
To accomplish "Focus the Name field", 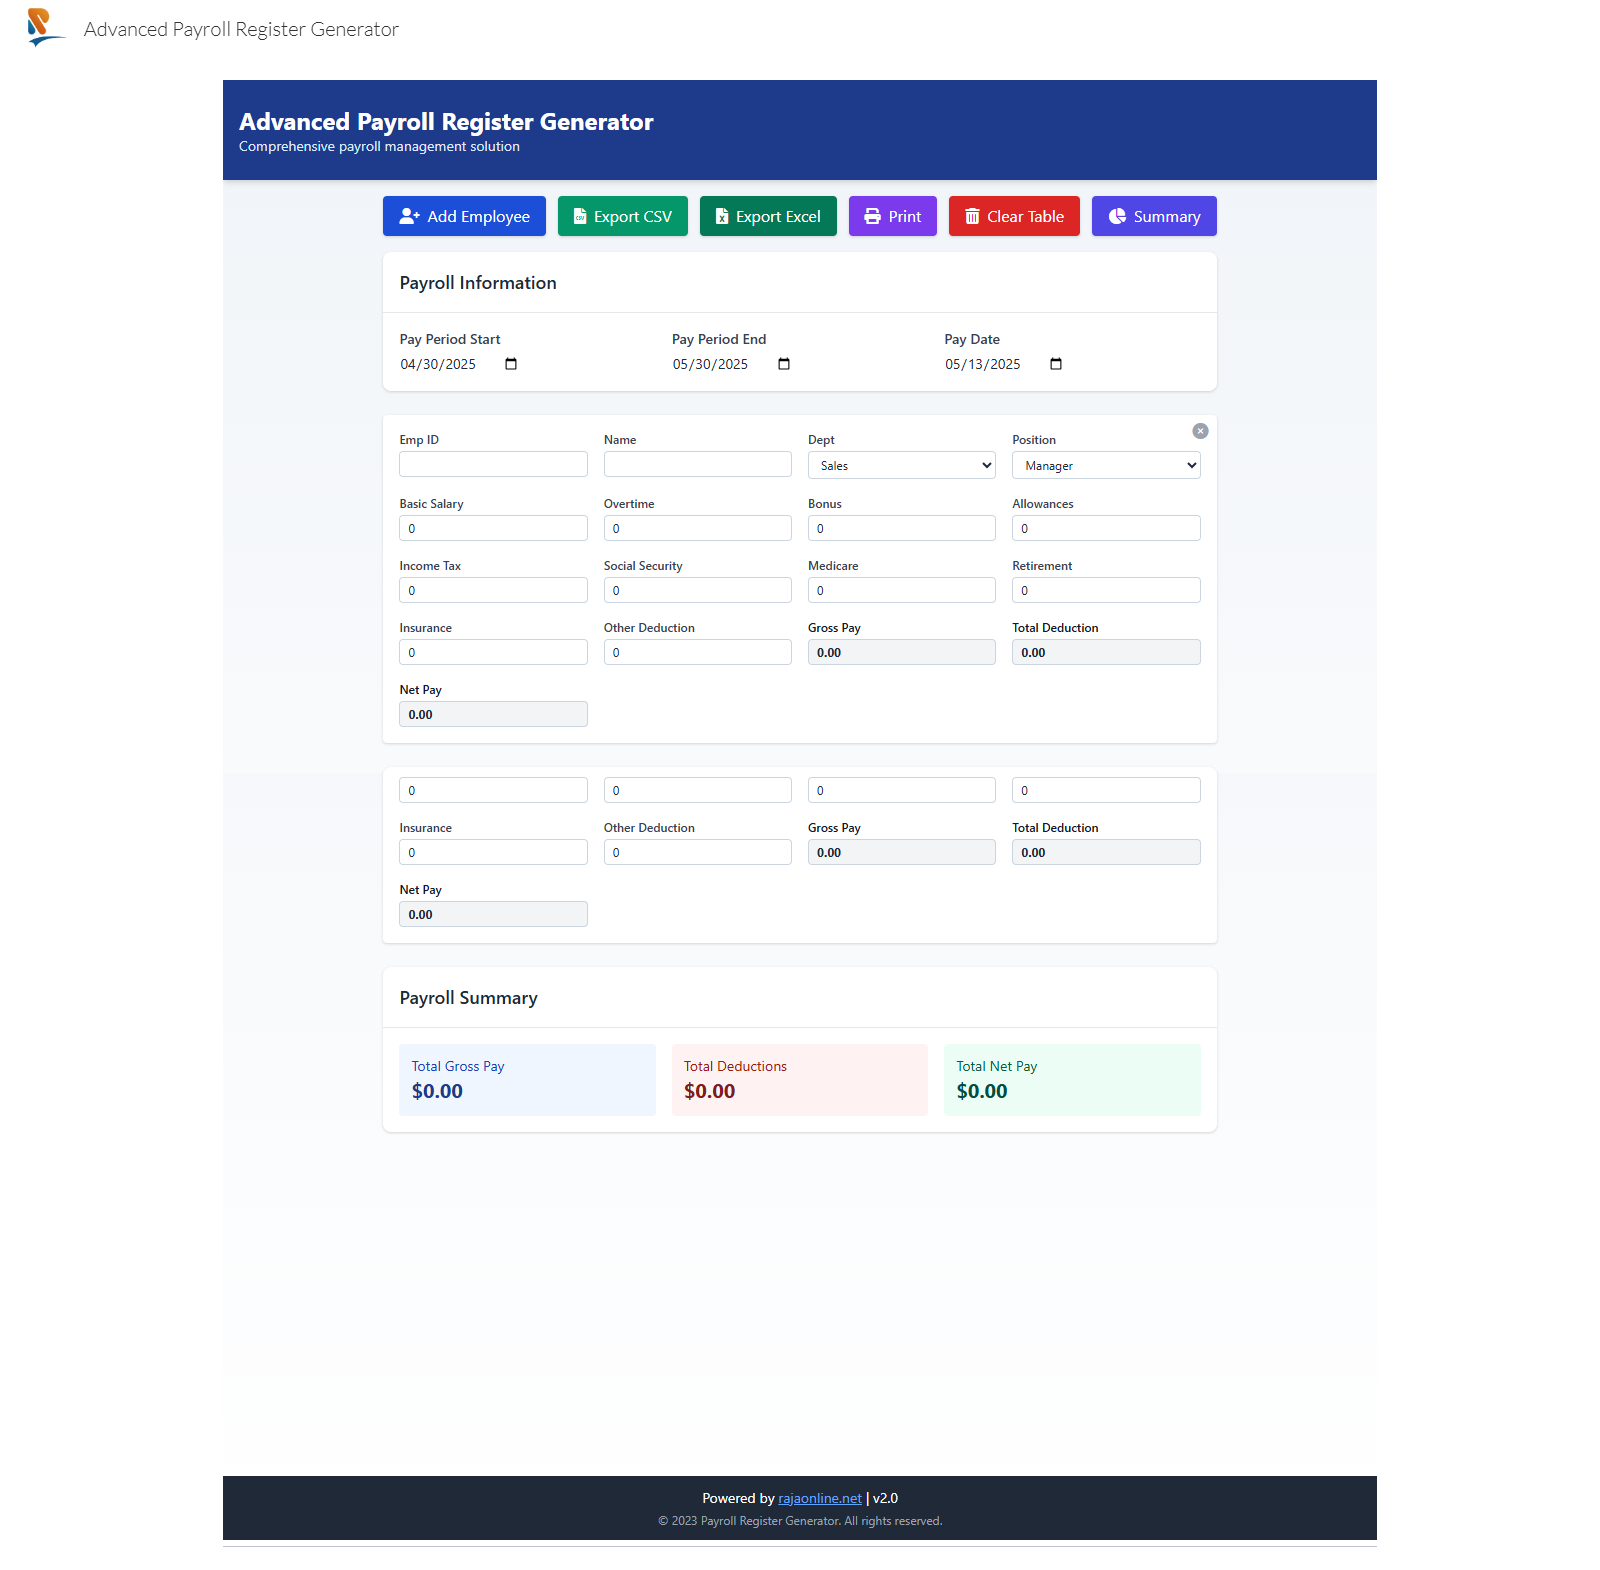I will [698, 464].
